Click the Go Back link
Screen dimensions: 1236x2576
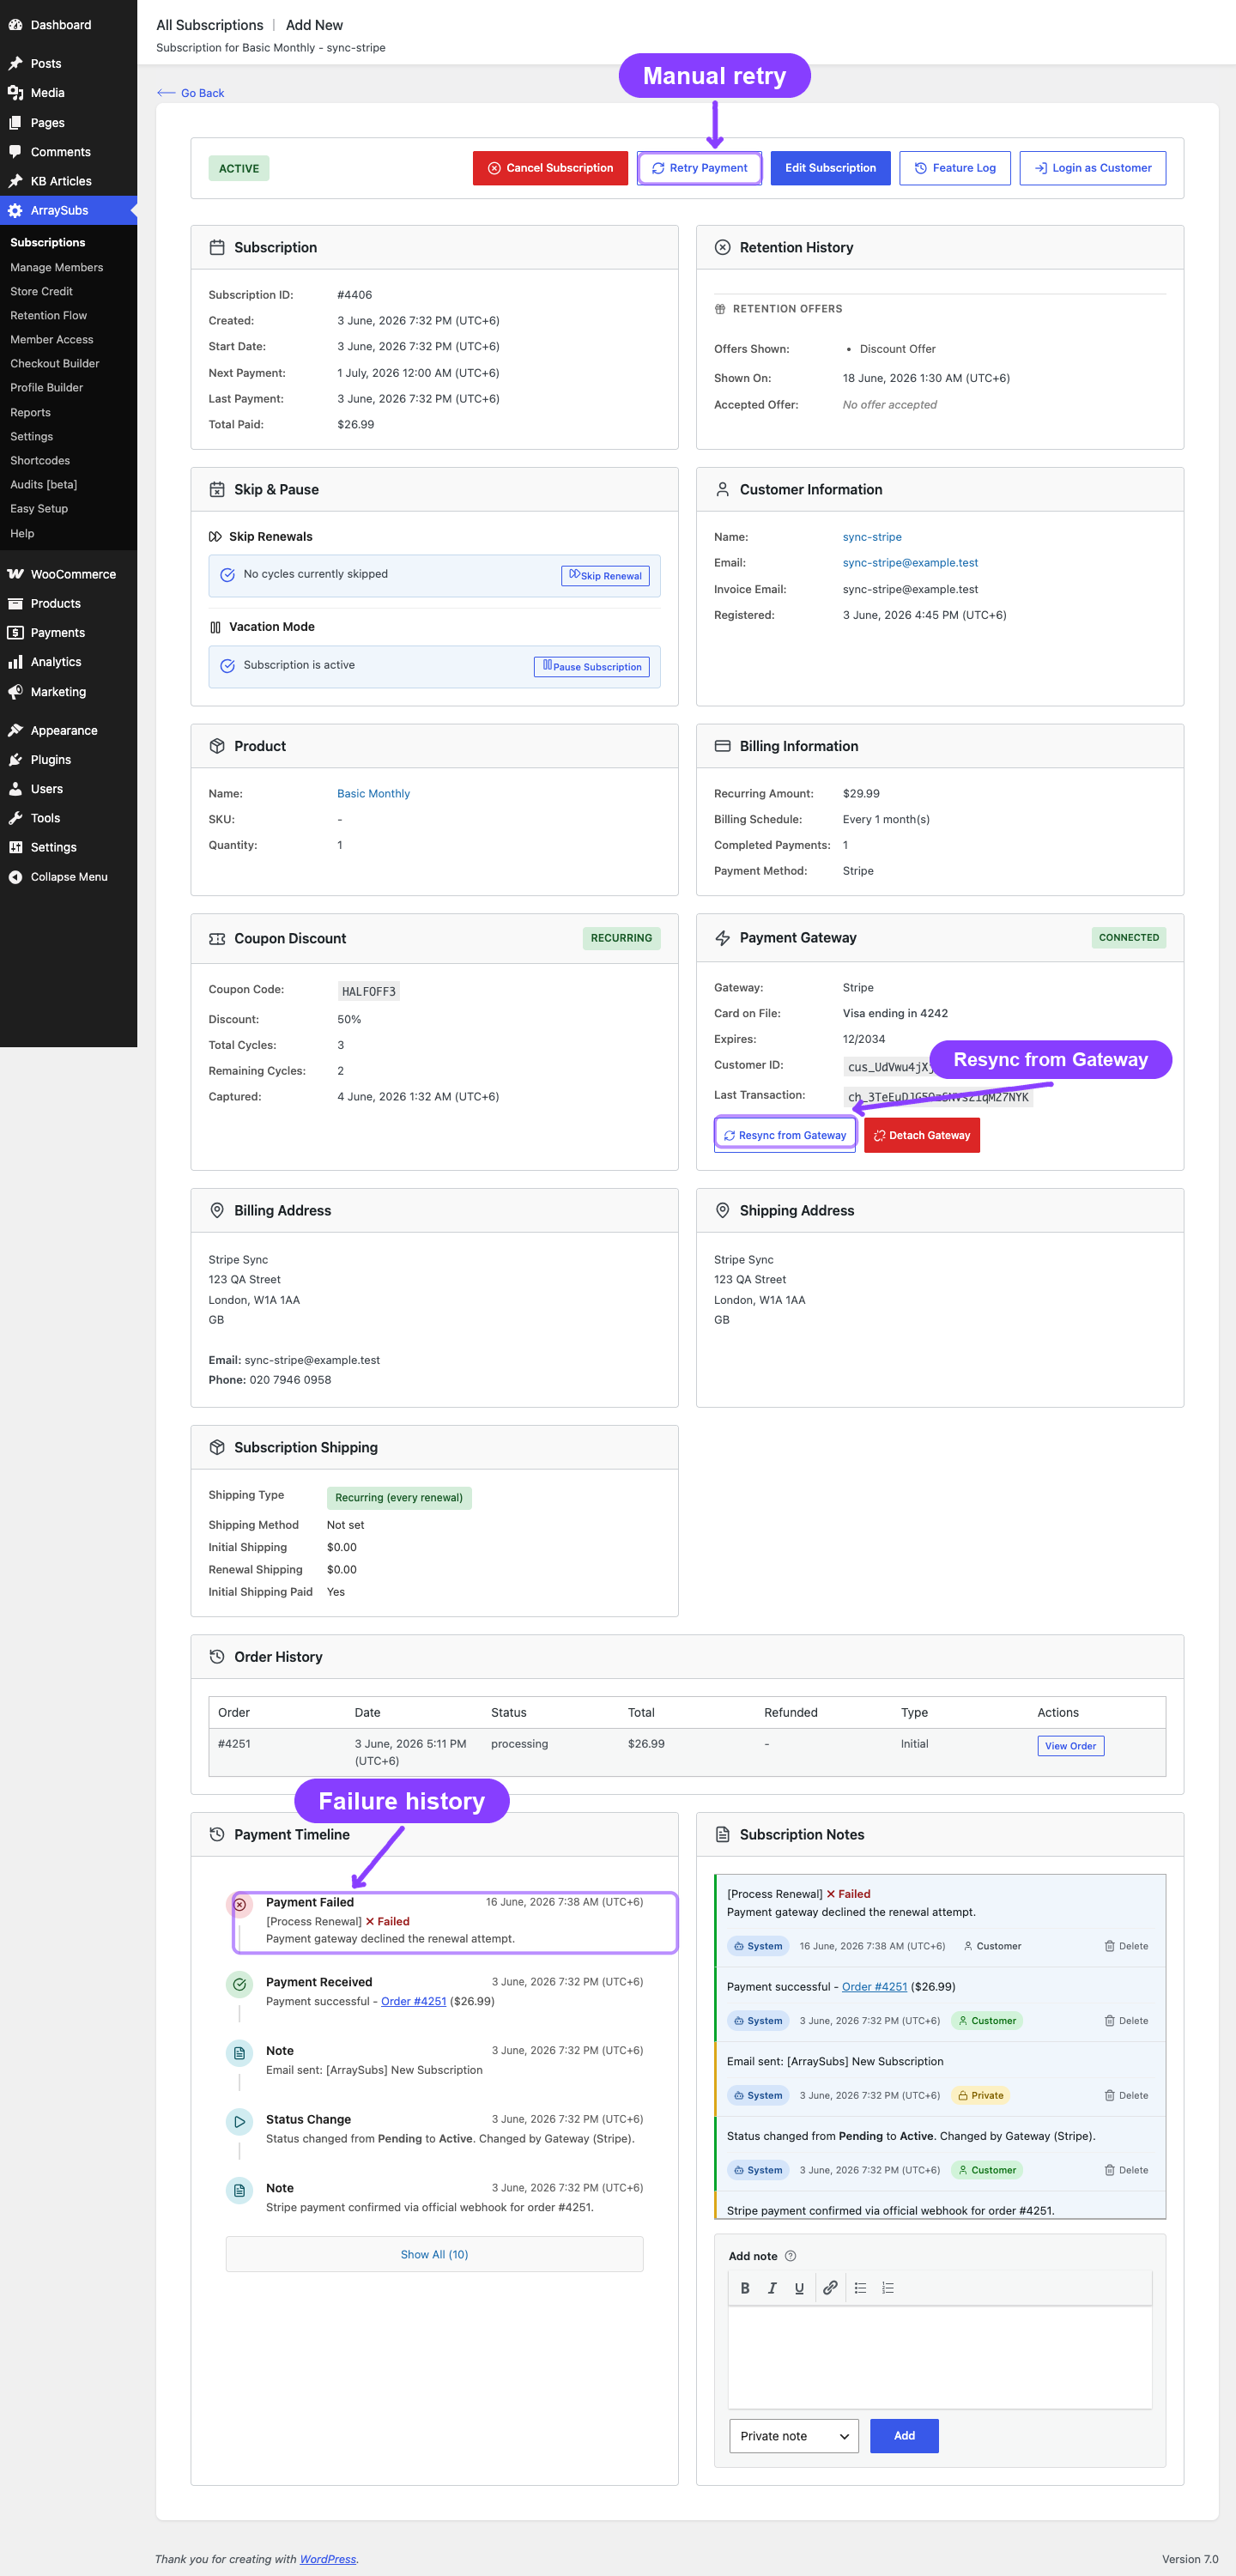[191, 93]
